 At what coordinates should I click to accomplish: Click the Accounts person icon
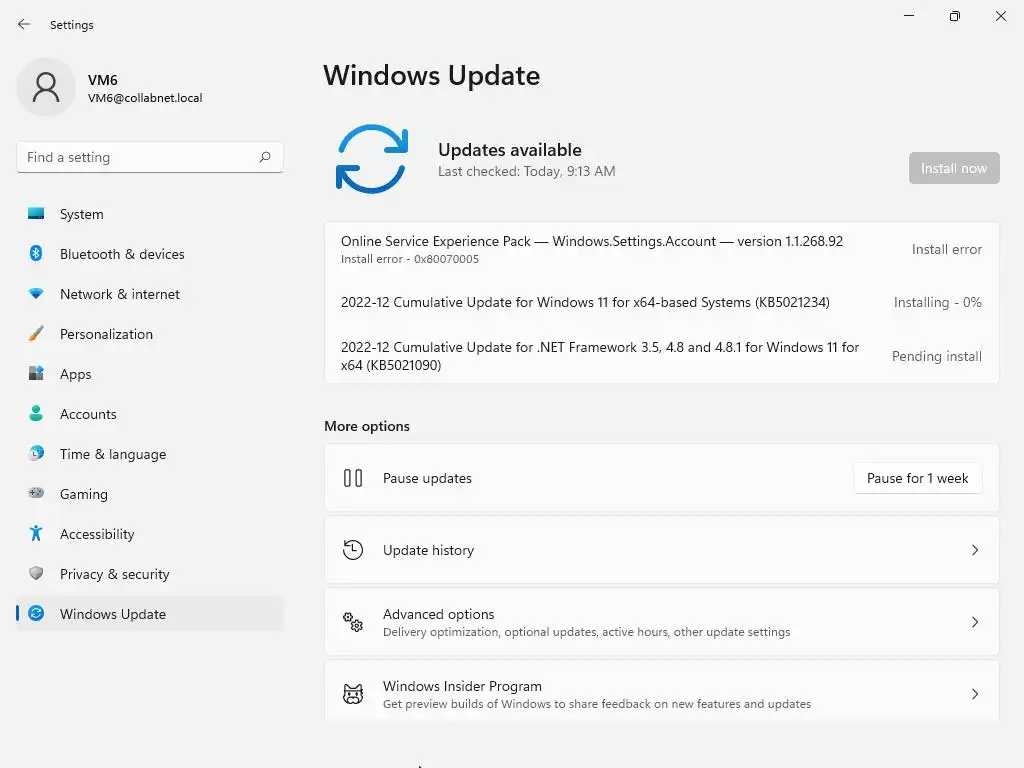point(36,413)
